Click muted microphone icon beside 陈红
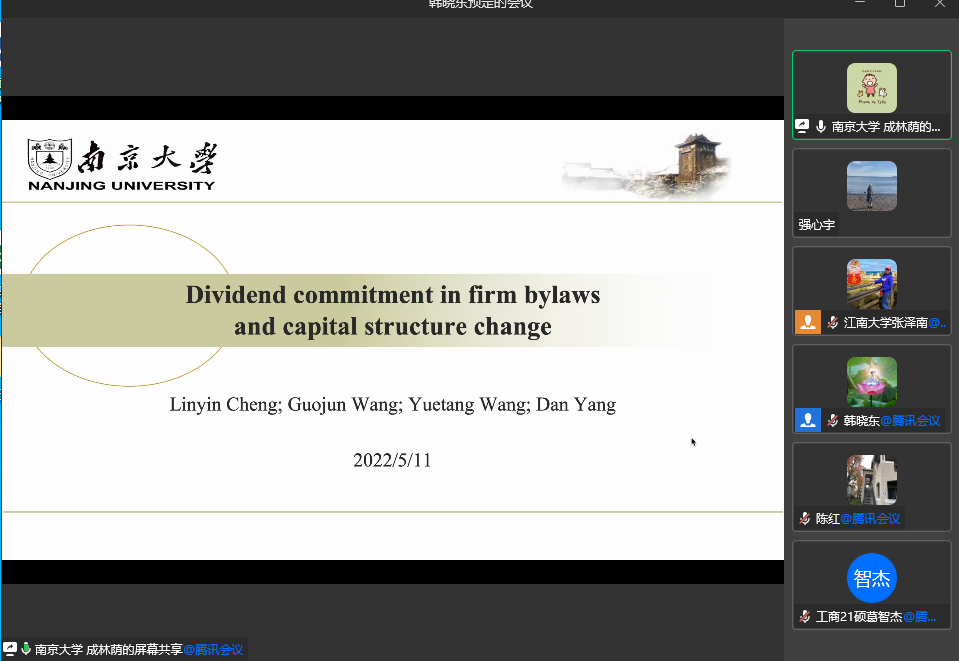This screenshot has width=959, height=661. point(804,518)
